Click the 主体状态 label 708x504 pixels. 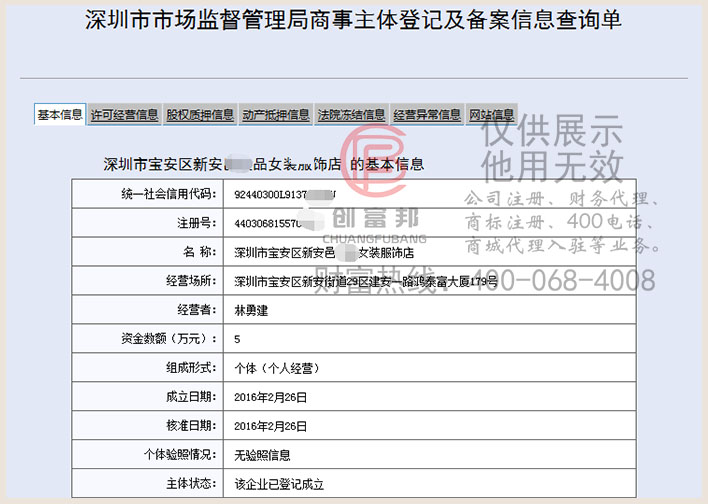191,483
